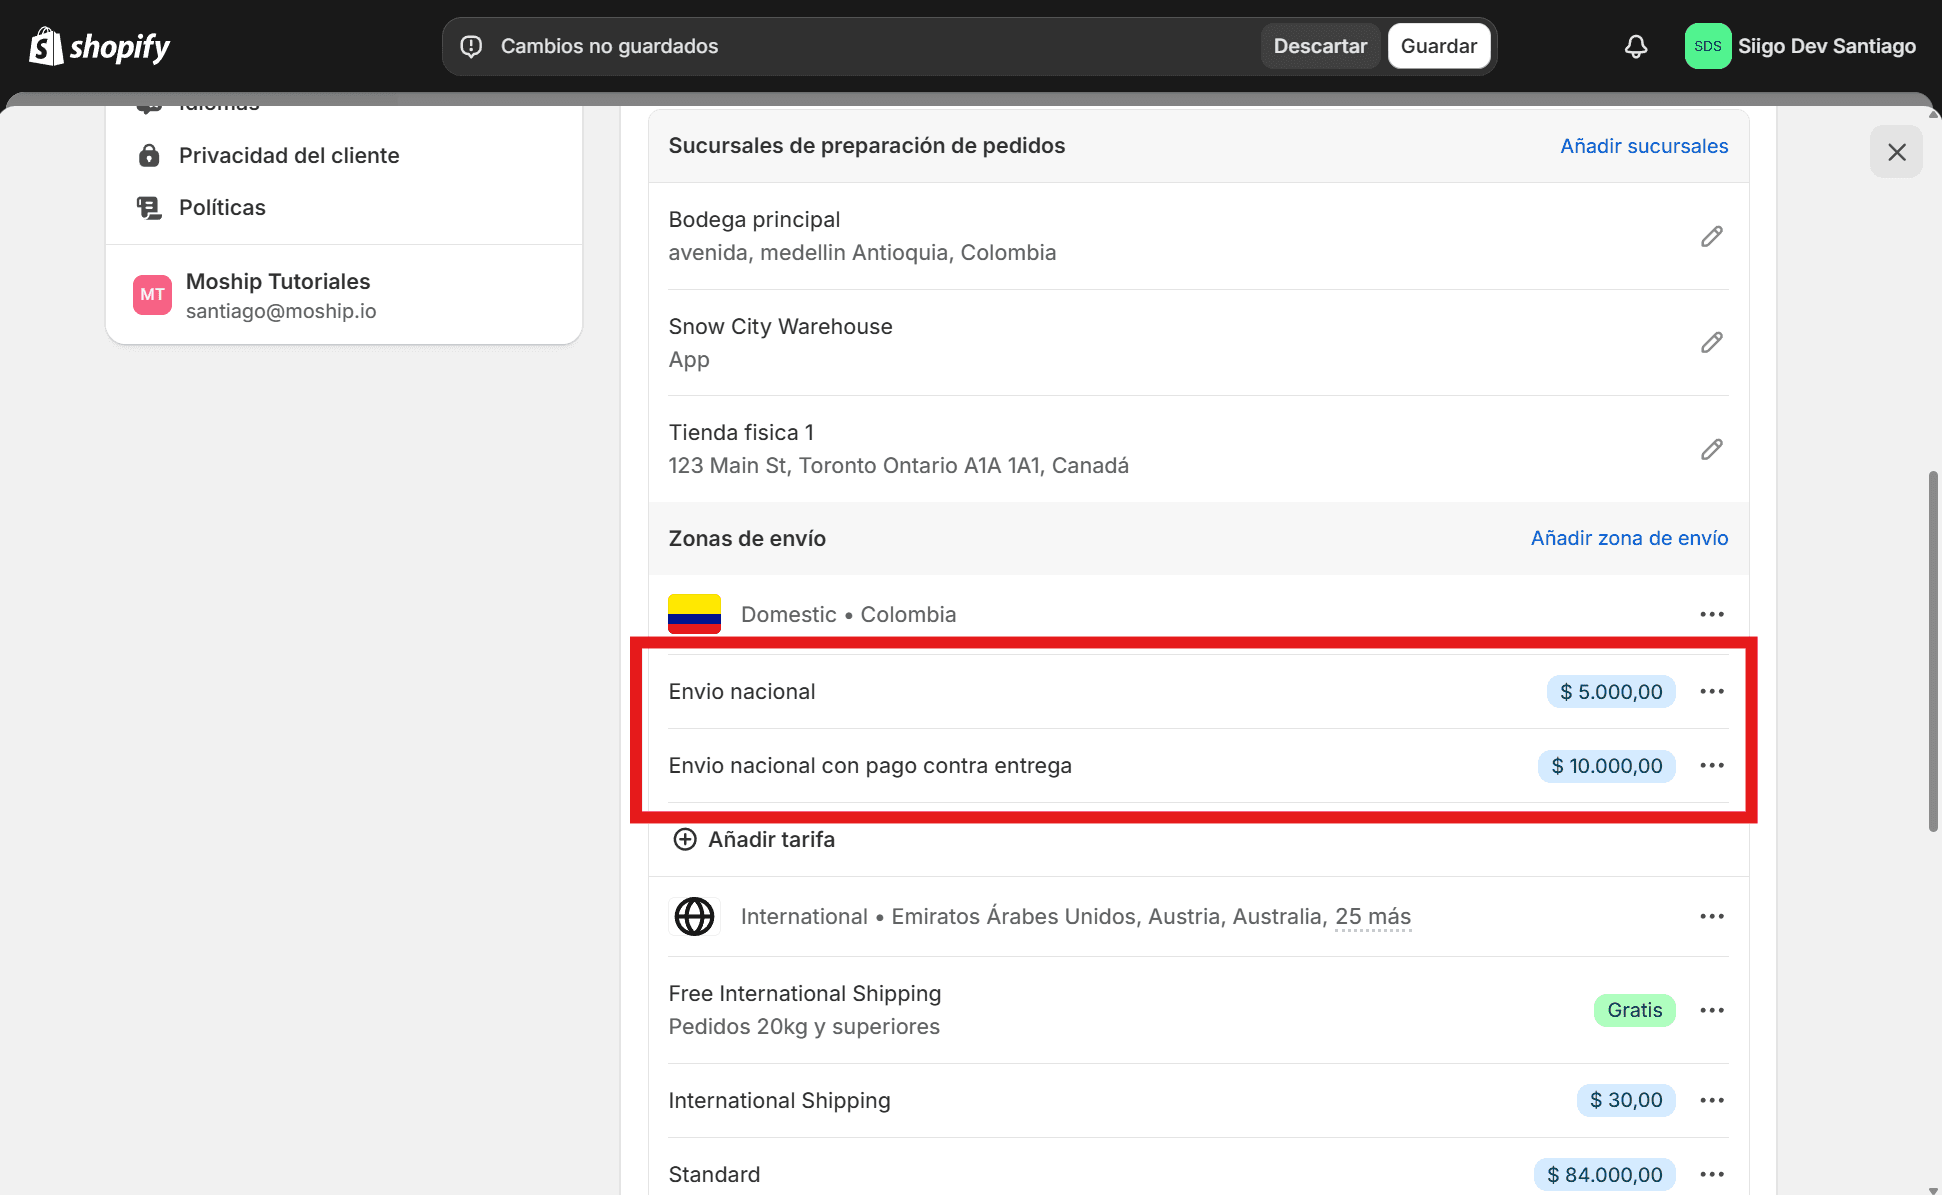Close the settings panel

click(1896, 152)
